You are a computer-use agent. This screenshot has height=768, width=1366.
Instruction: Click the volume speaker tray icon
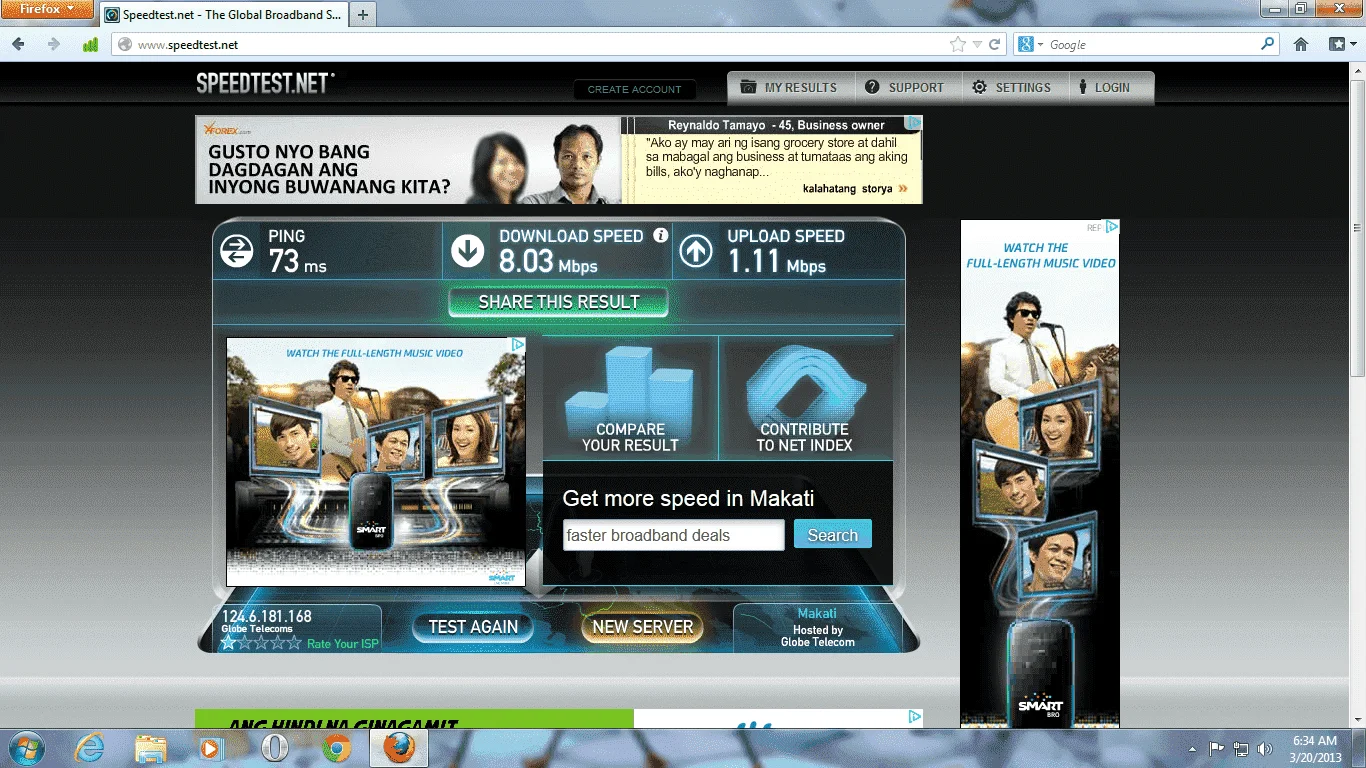[1265, 748]
